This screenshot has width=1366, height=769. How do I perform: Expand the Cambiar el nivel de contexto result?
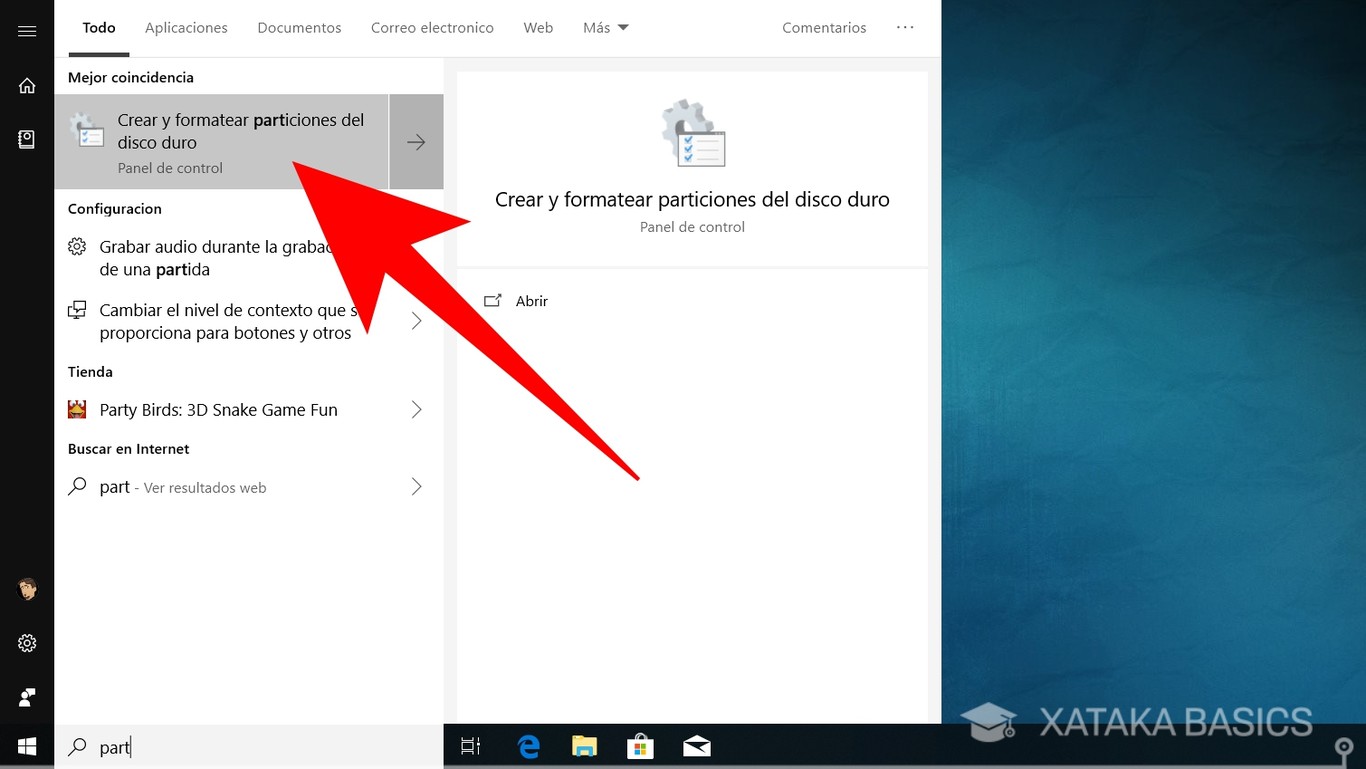(x=416, y=321)
